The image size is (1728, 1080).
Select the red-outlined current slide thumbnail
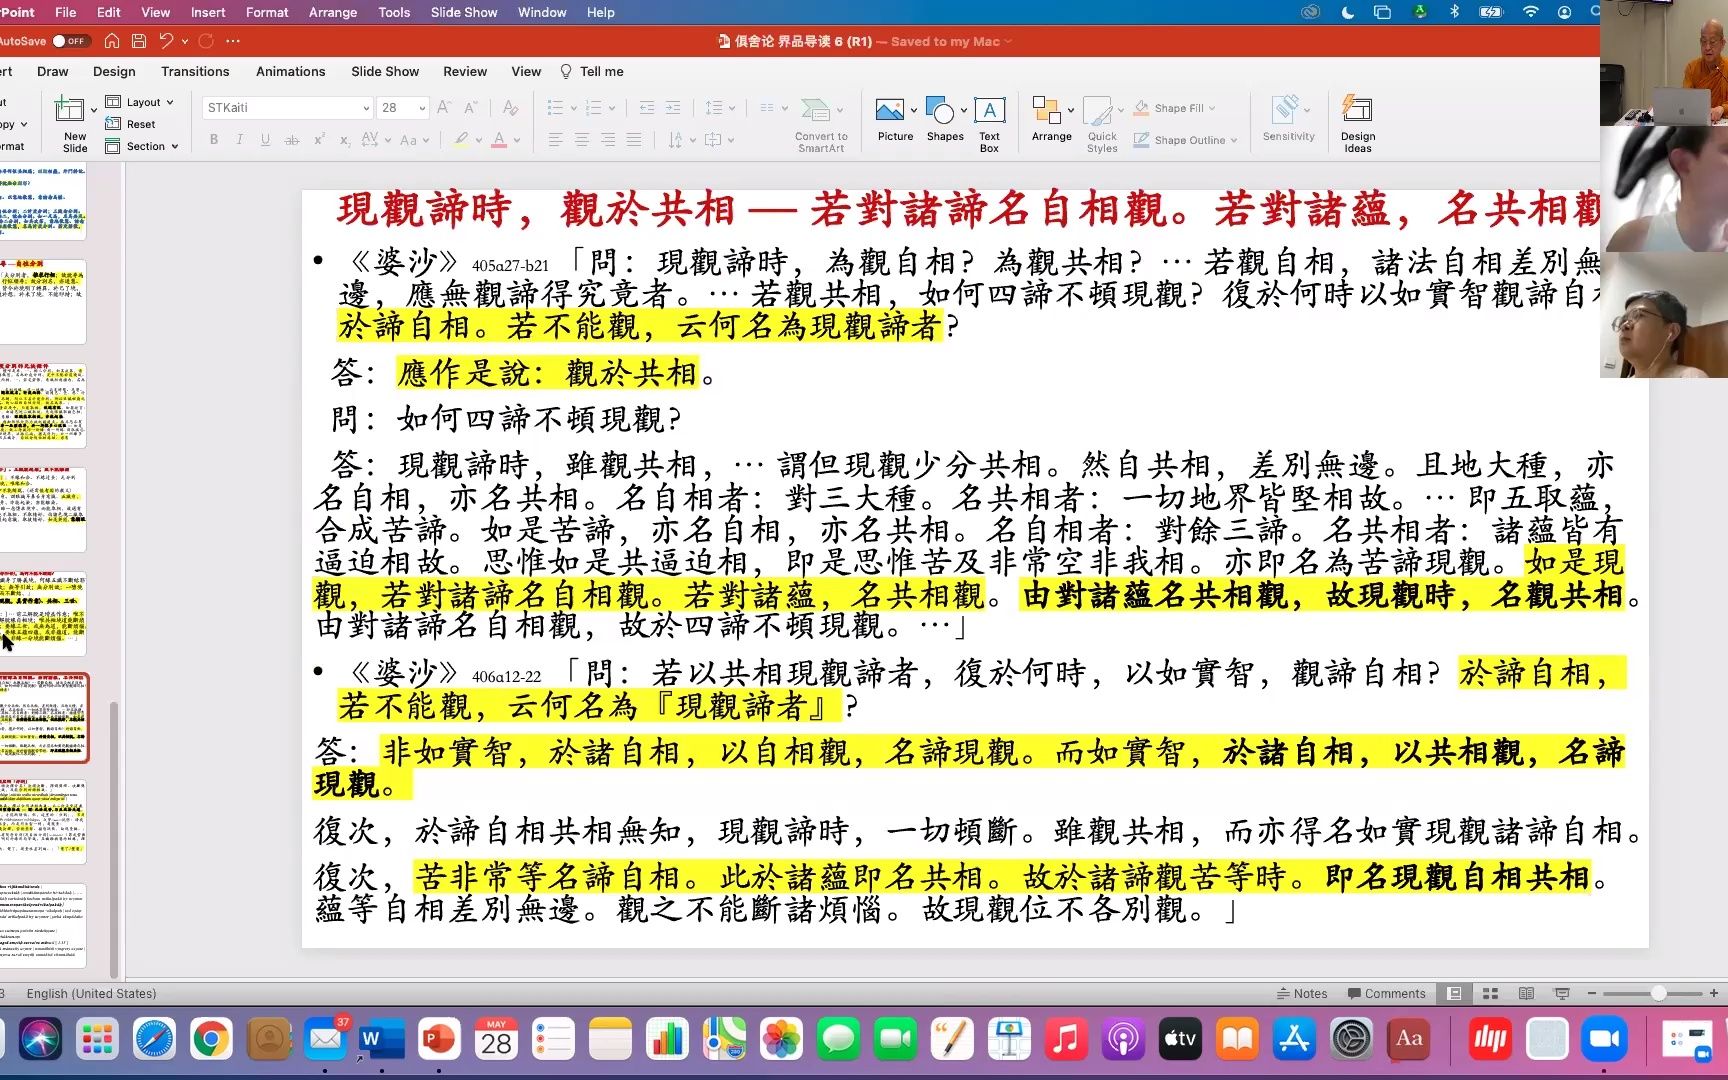click(43, 717)
